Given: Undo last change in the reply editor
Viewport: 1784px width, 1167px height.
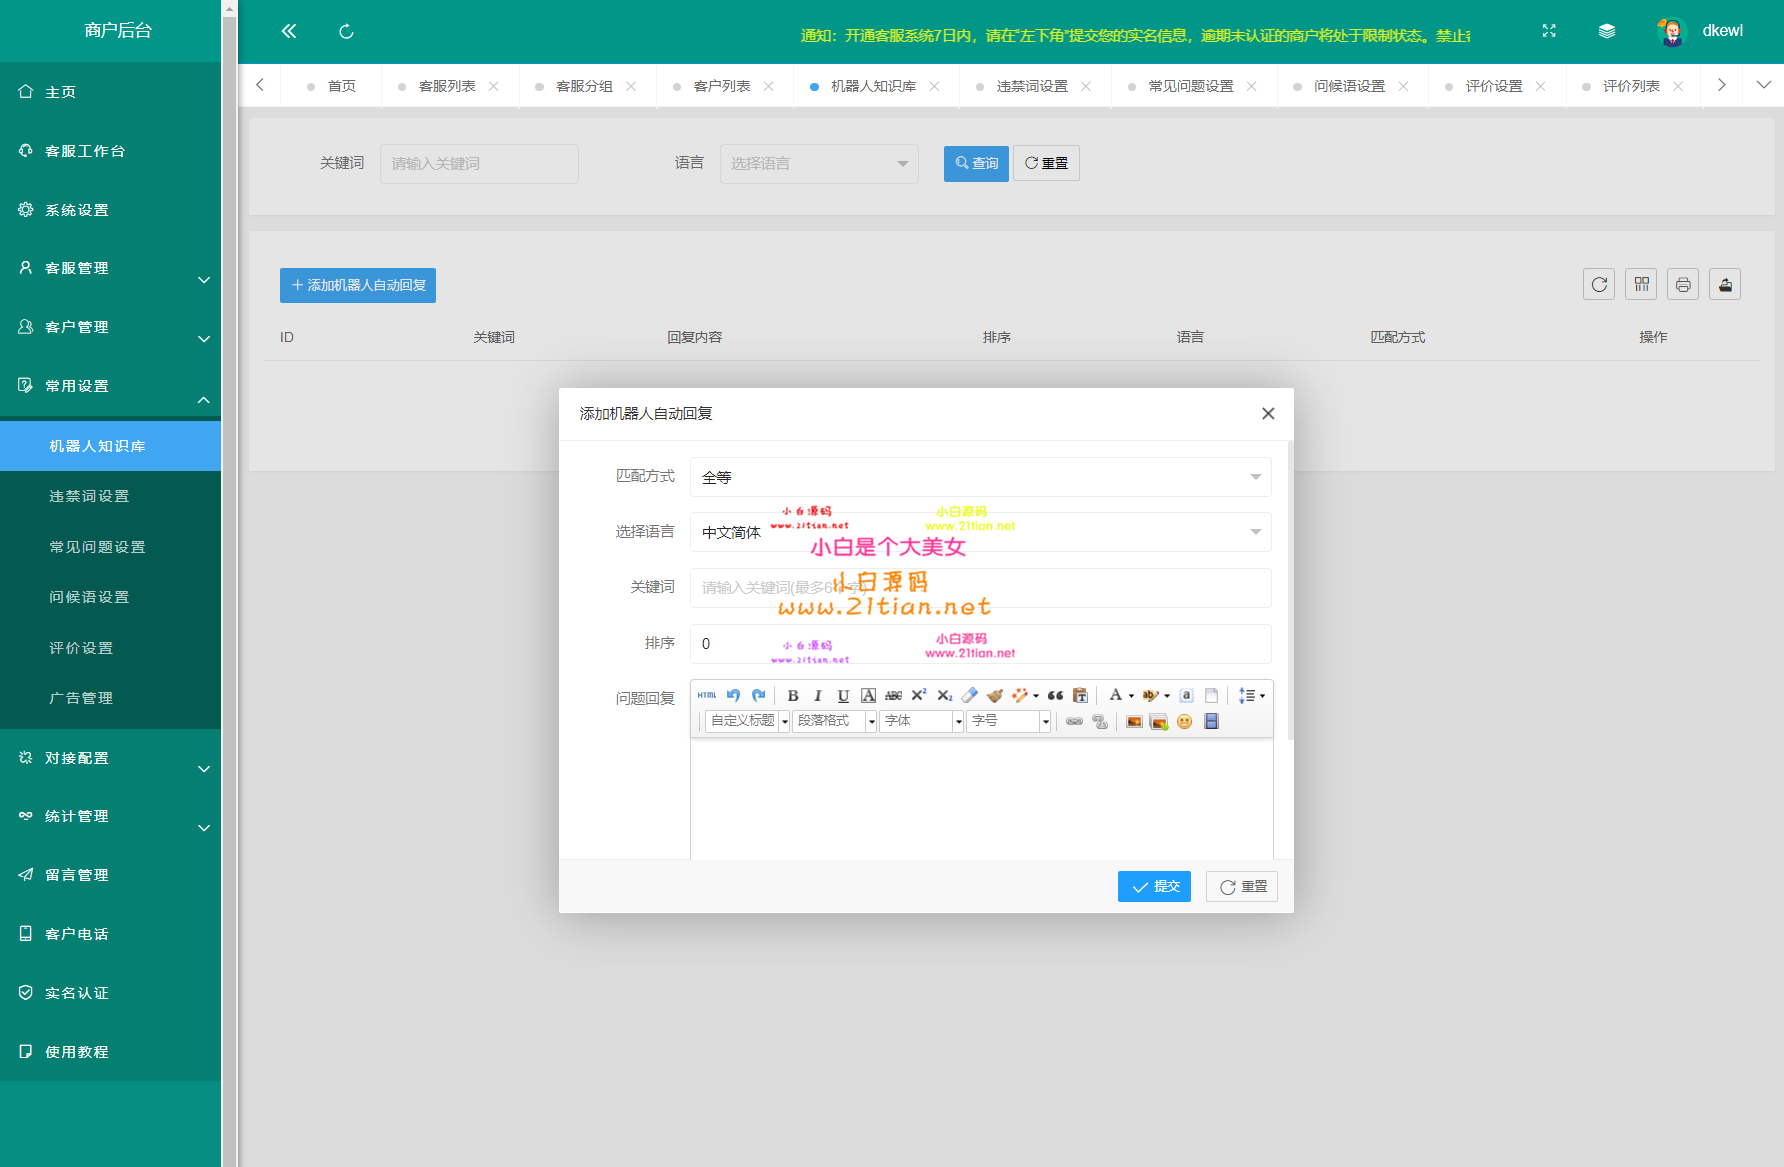Looking at the screenshot, I should 733,695.
